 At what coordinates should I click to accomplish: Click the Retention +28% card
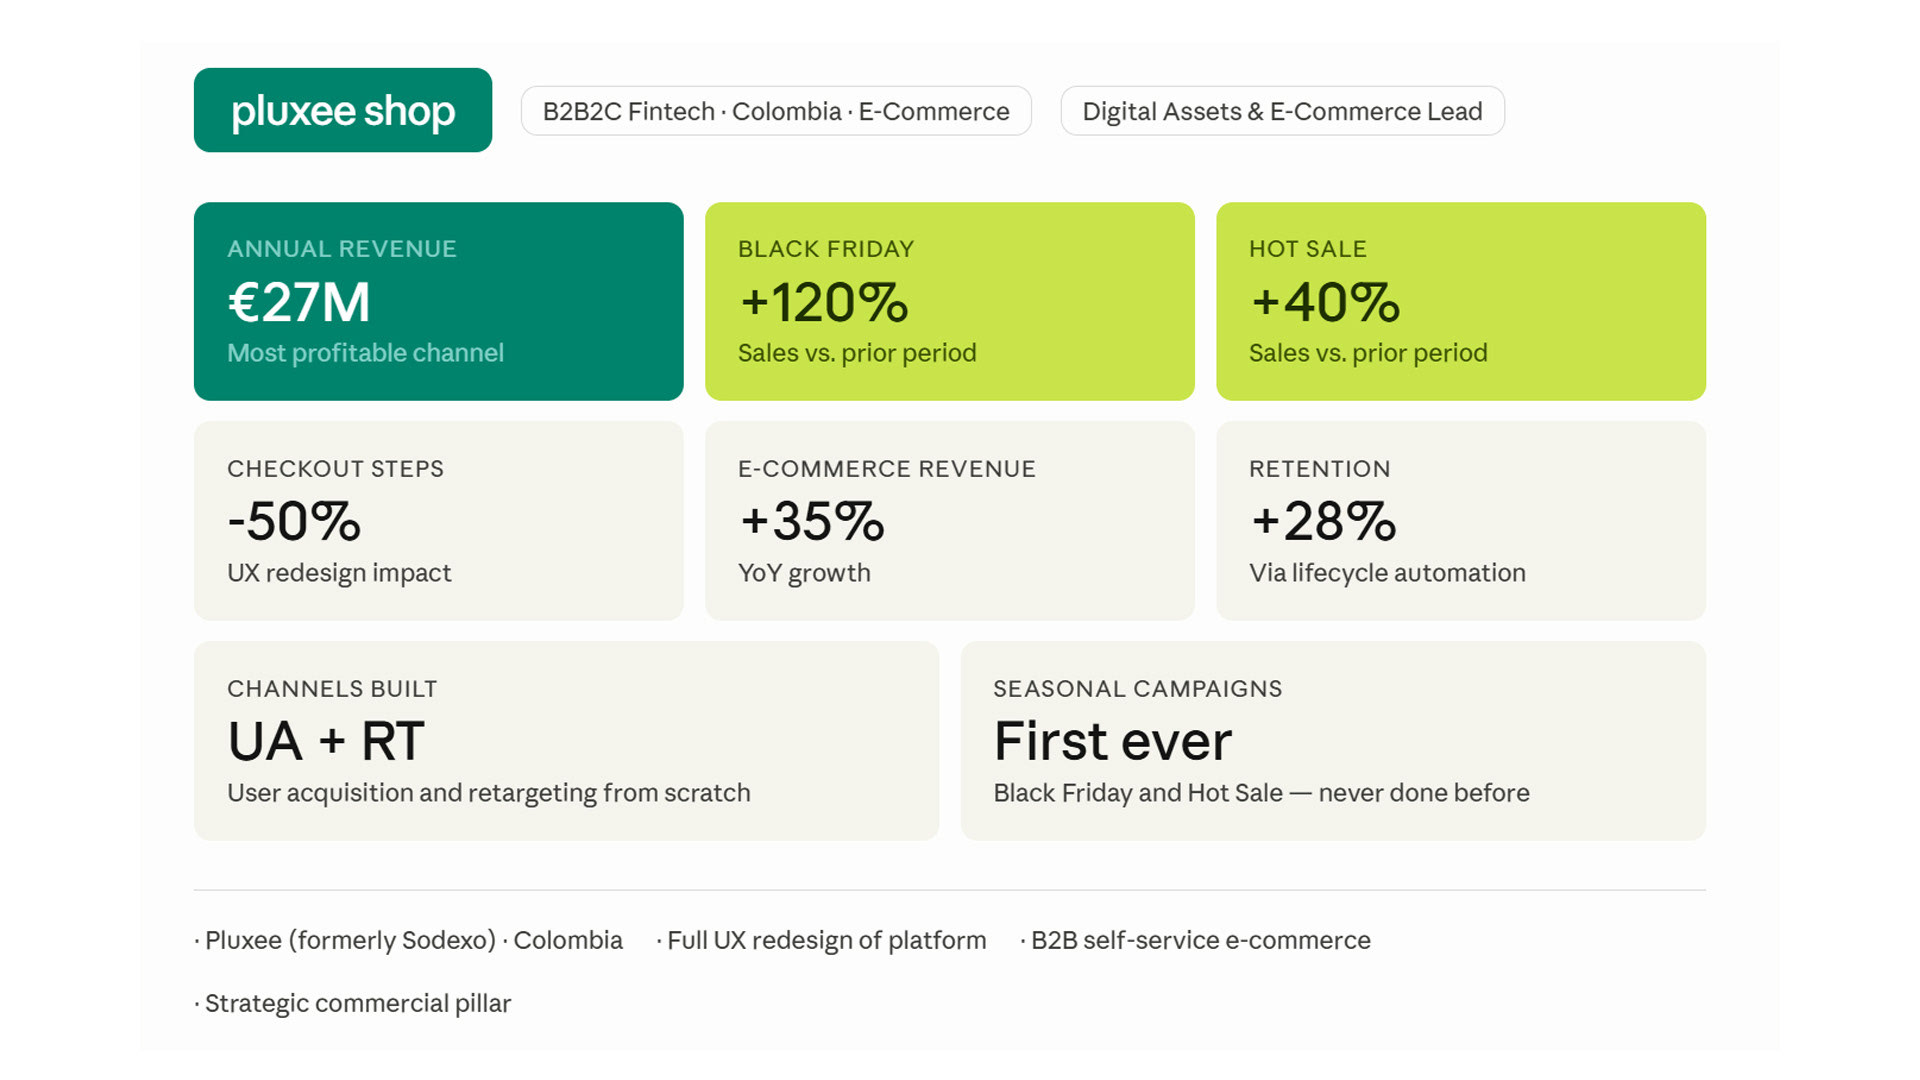tap(1460, 520)
